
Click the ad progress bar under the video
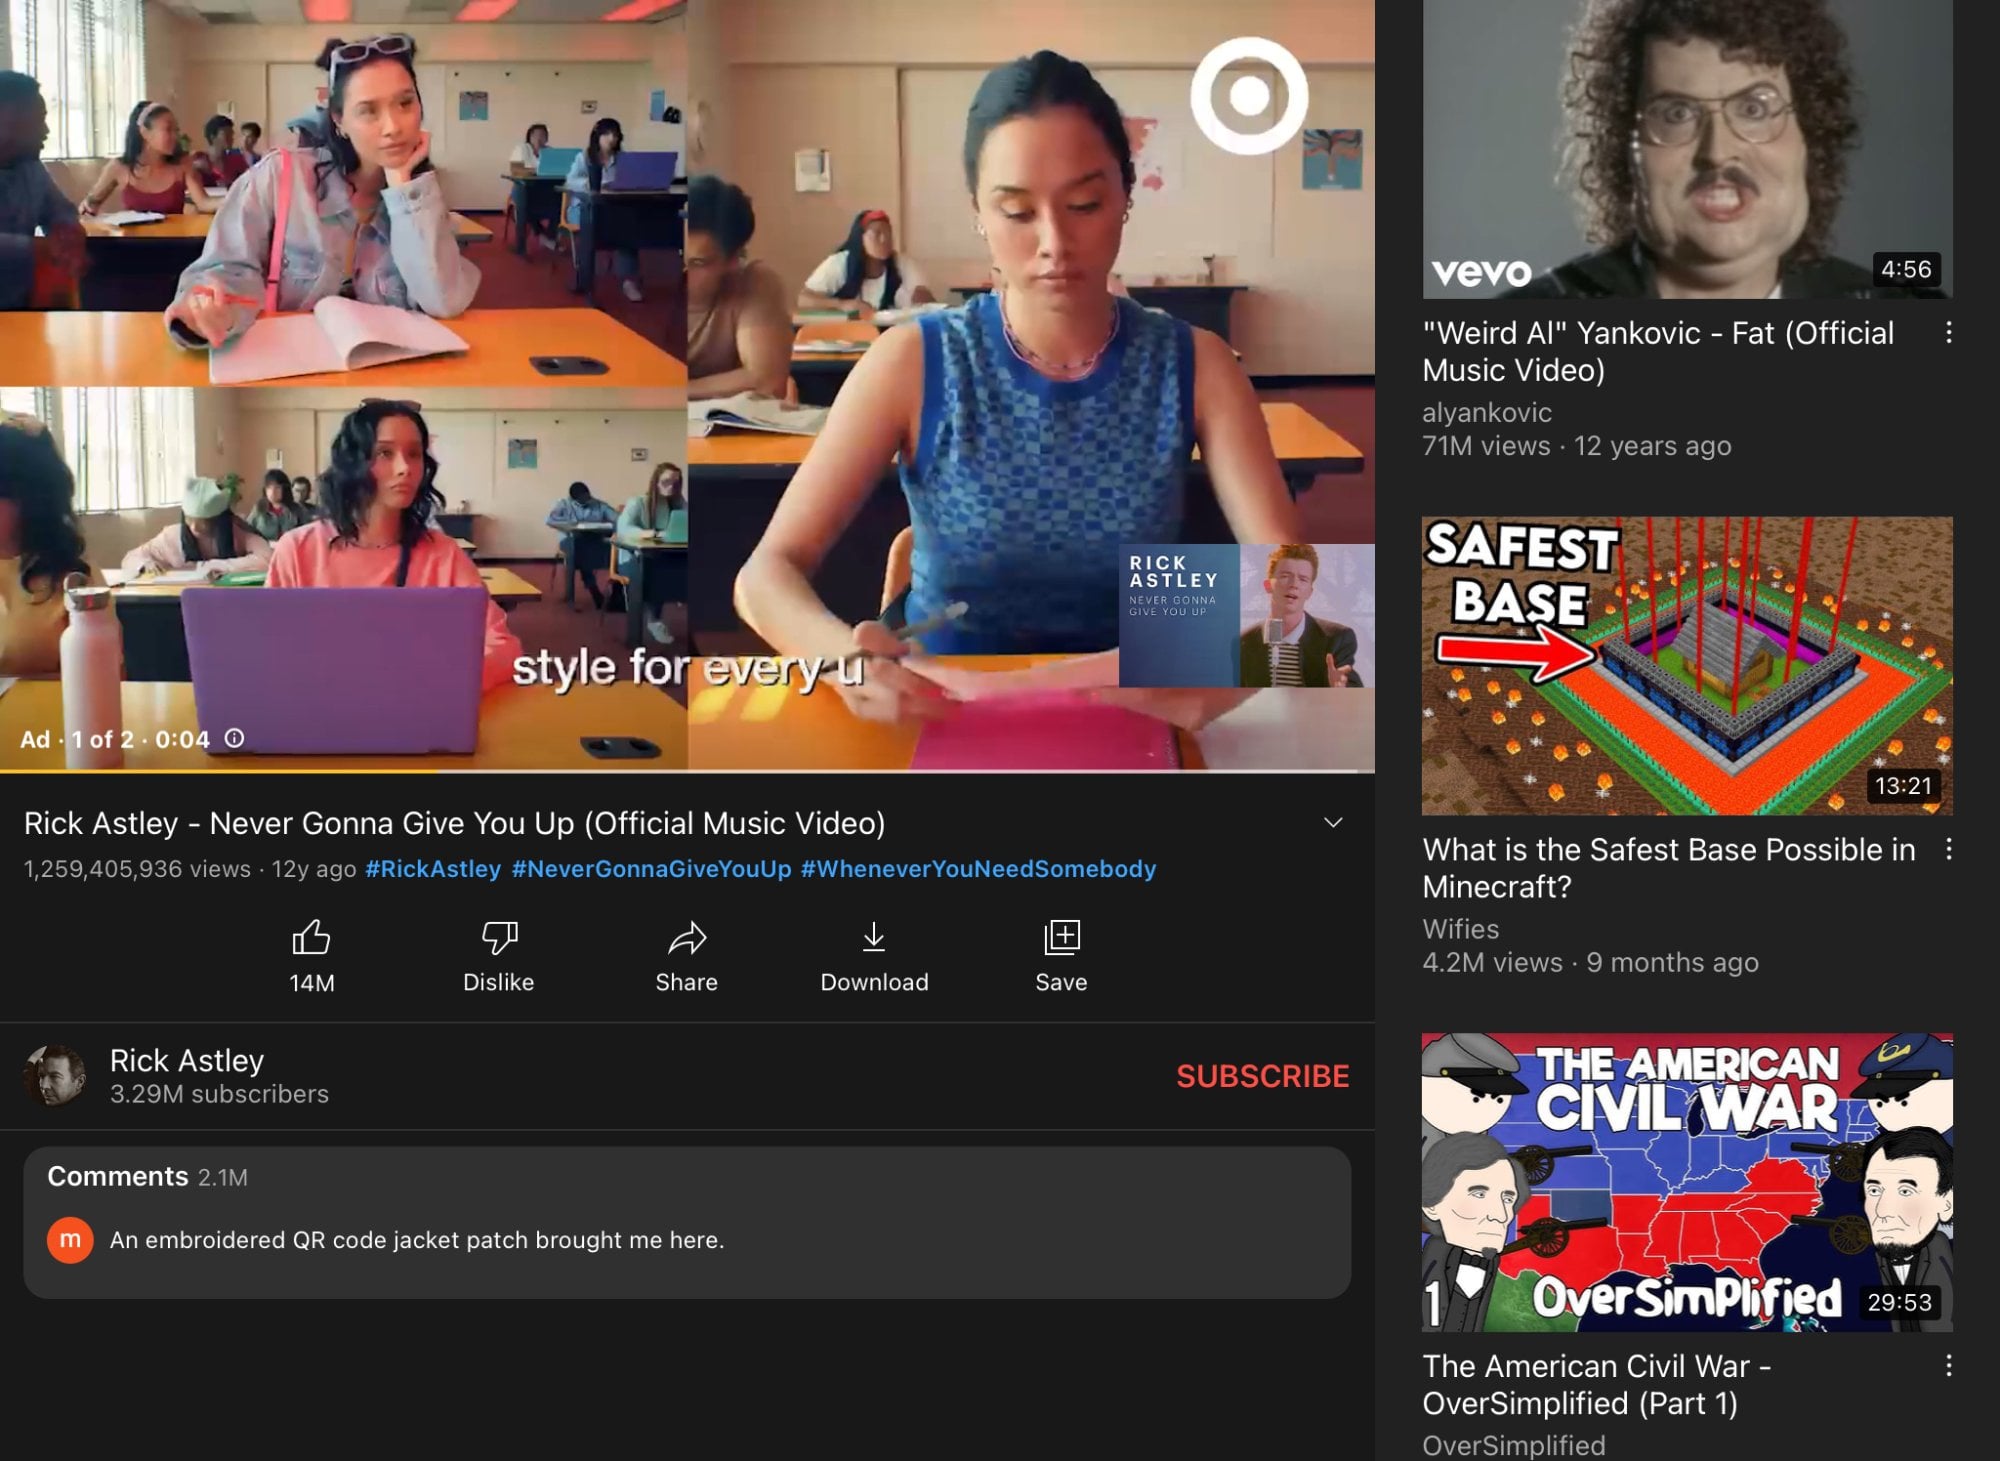[x=687, y=771]
